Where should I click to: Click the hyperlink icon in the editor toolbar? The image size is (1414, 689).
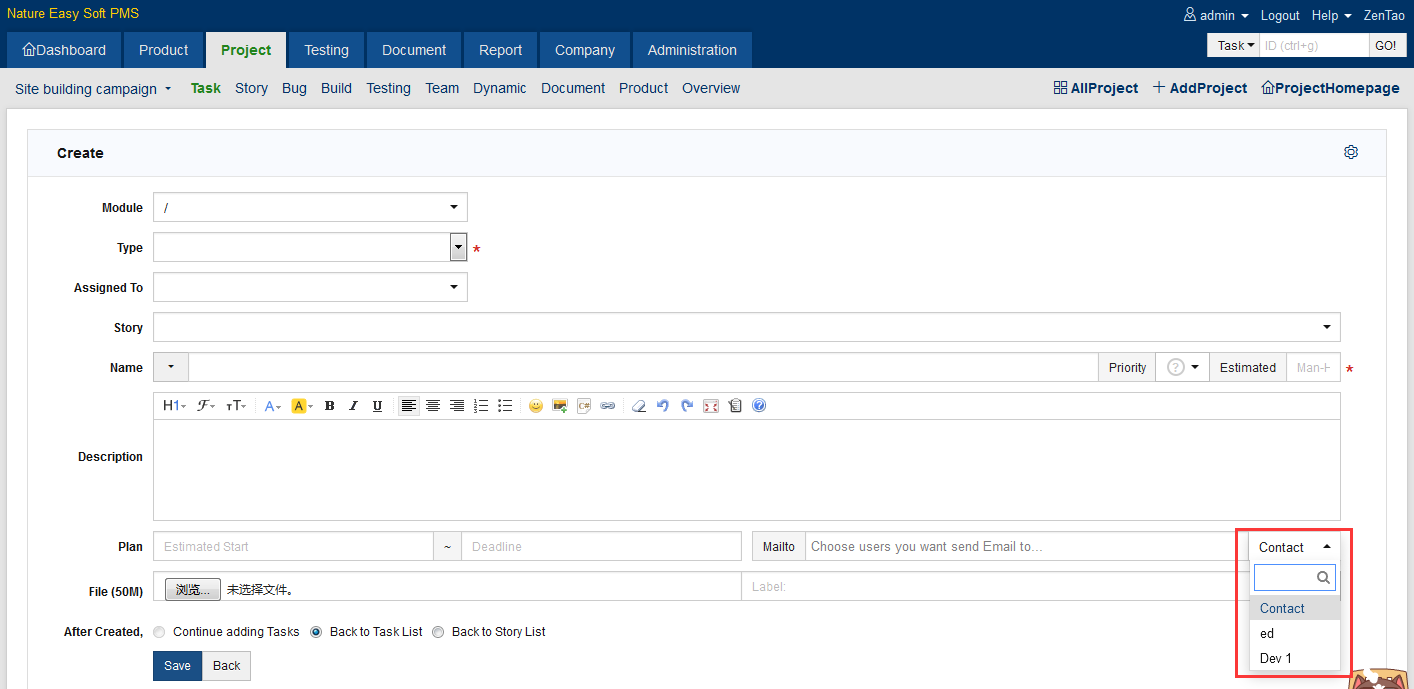point(608,406)
